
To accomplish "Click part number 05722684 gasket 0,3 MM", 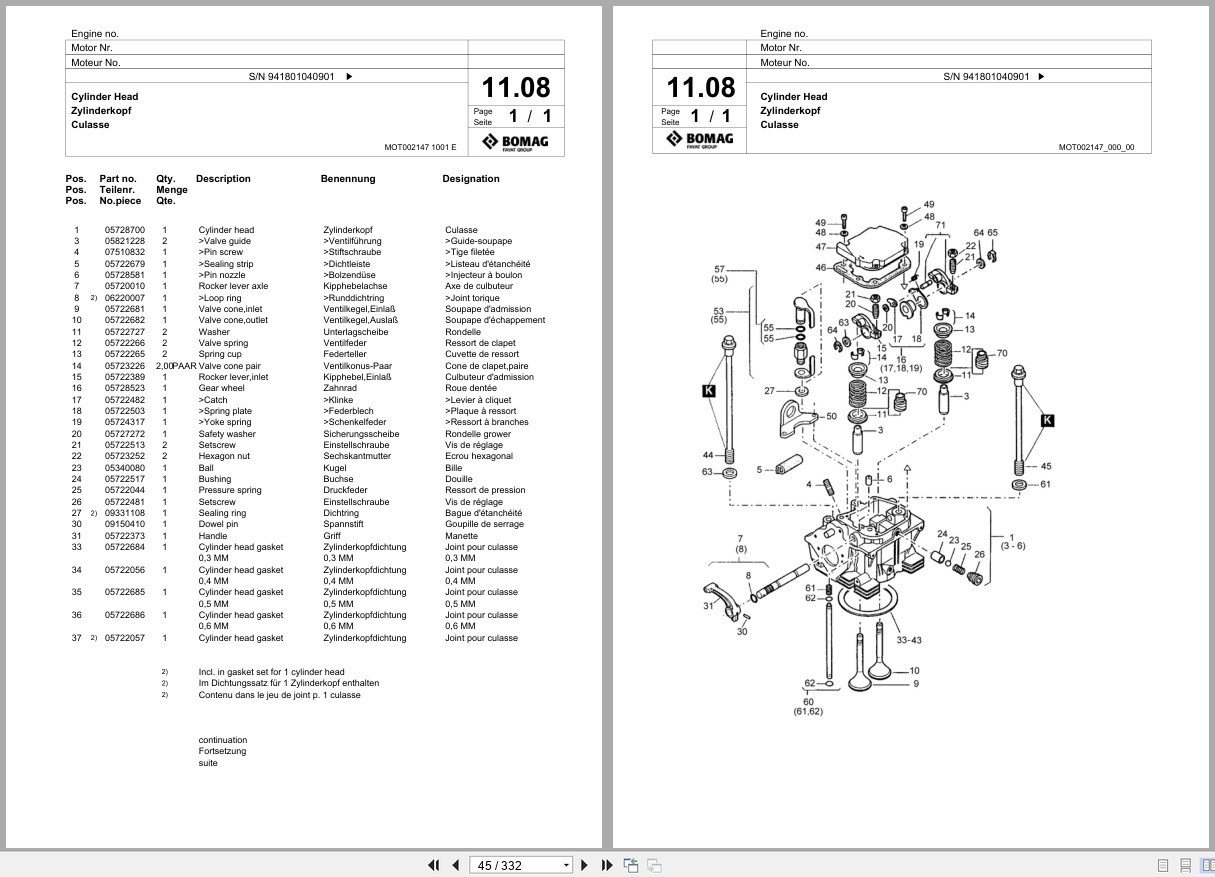I will click(x=125, y=547).
